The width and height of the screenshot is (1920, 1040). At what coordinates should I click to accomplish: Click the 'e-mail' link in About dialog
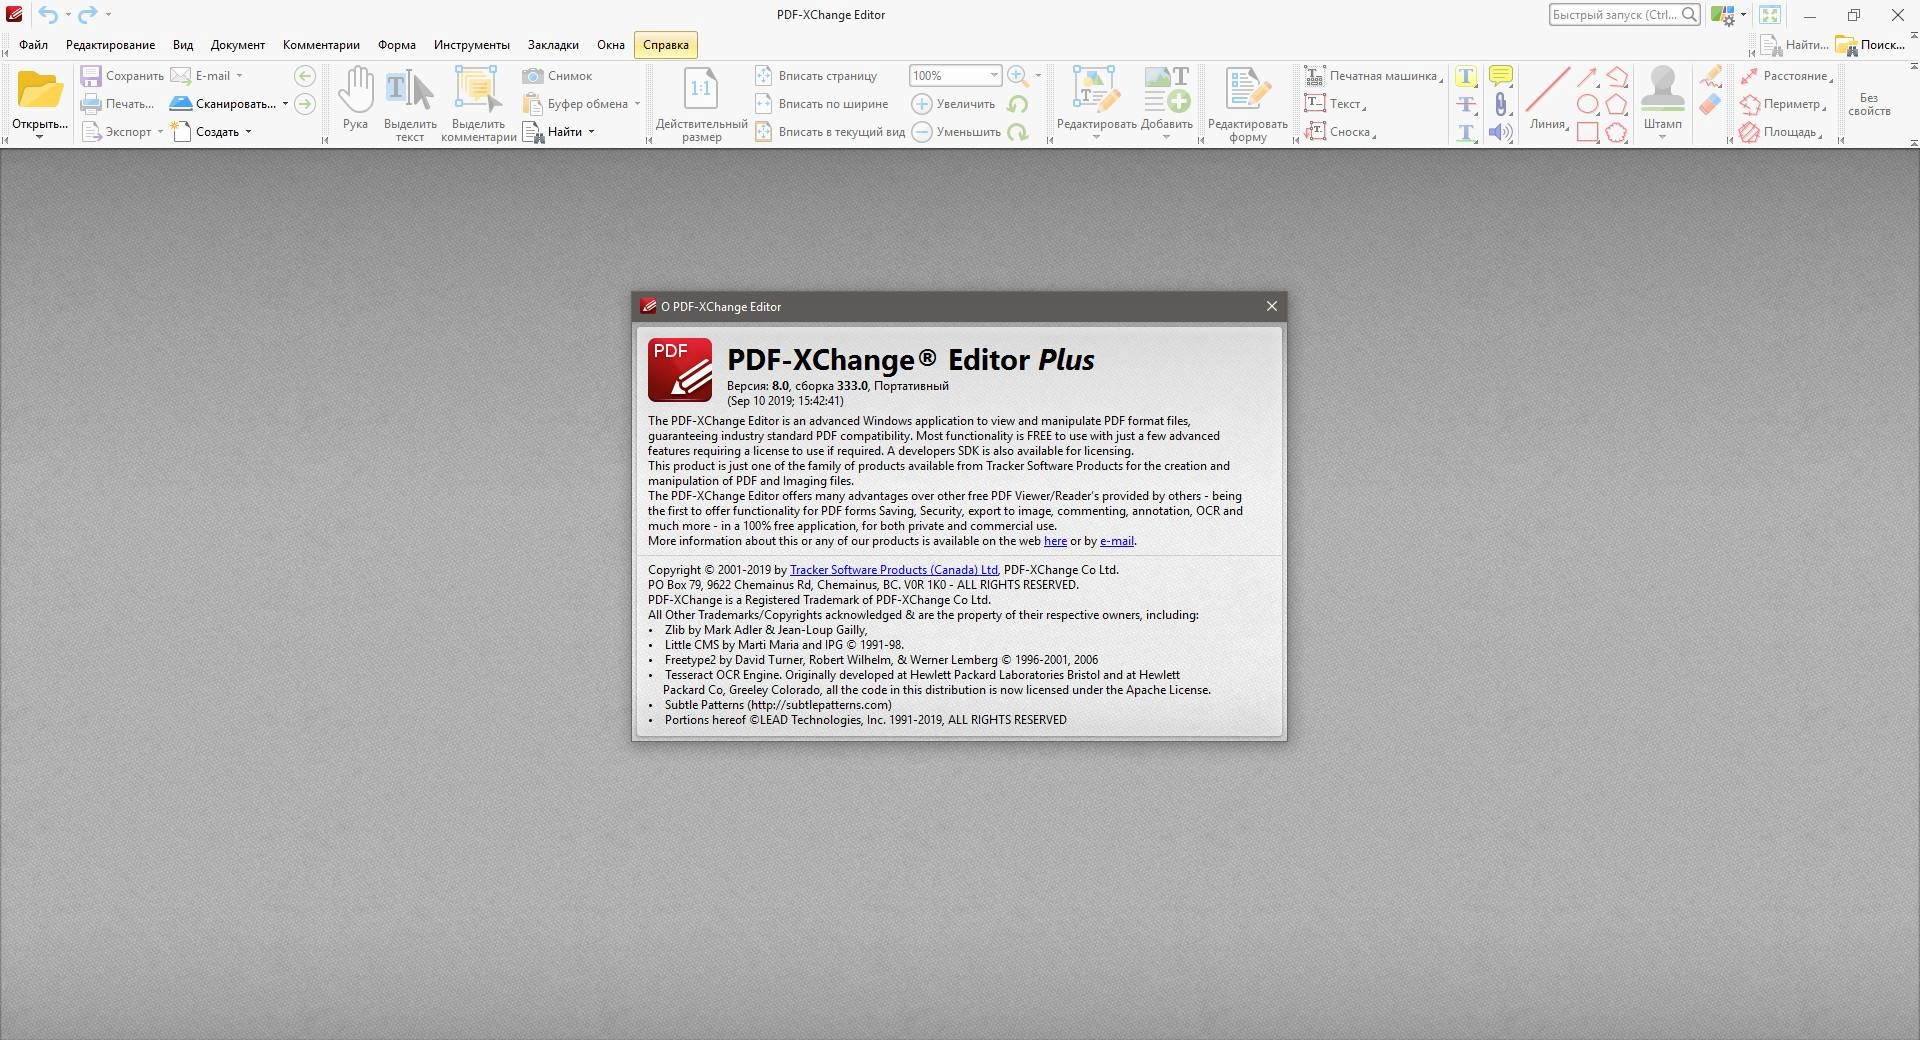[1117, 541]
